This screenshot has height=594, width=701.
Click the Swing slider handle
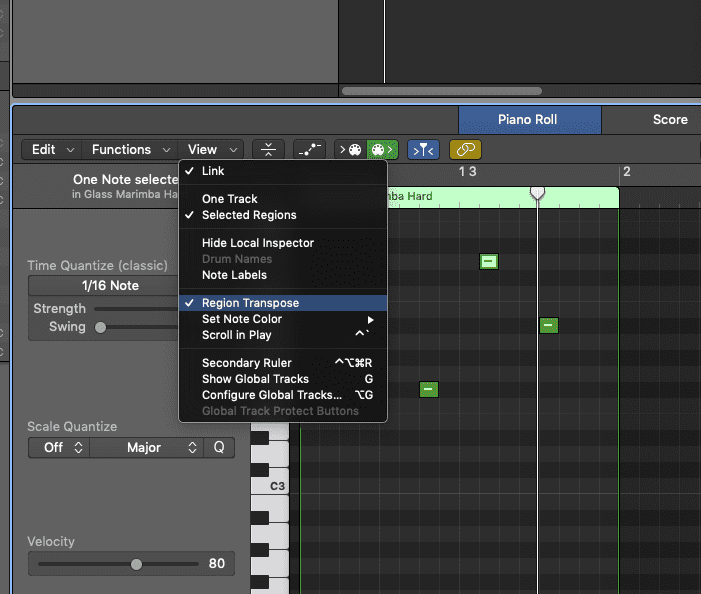click(x=101, y=328)
